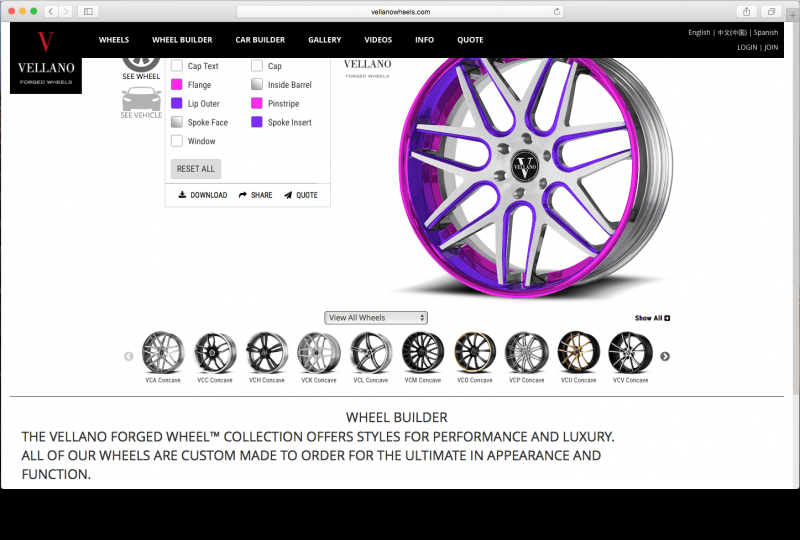Click the Login link
The height and width of the screenshot is (540, 800).
click(747, 47)
